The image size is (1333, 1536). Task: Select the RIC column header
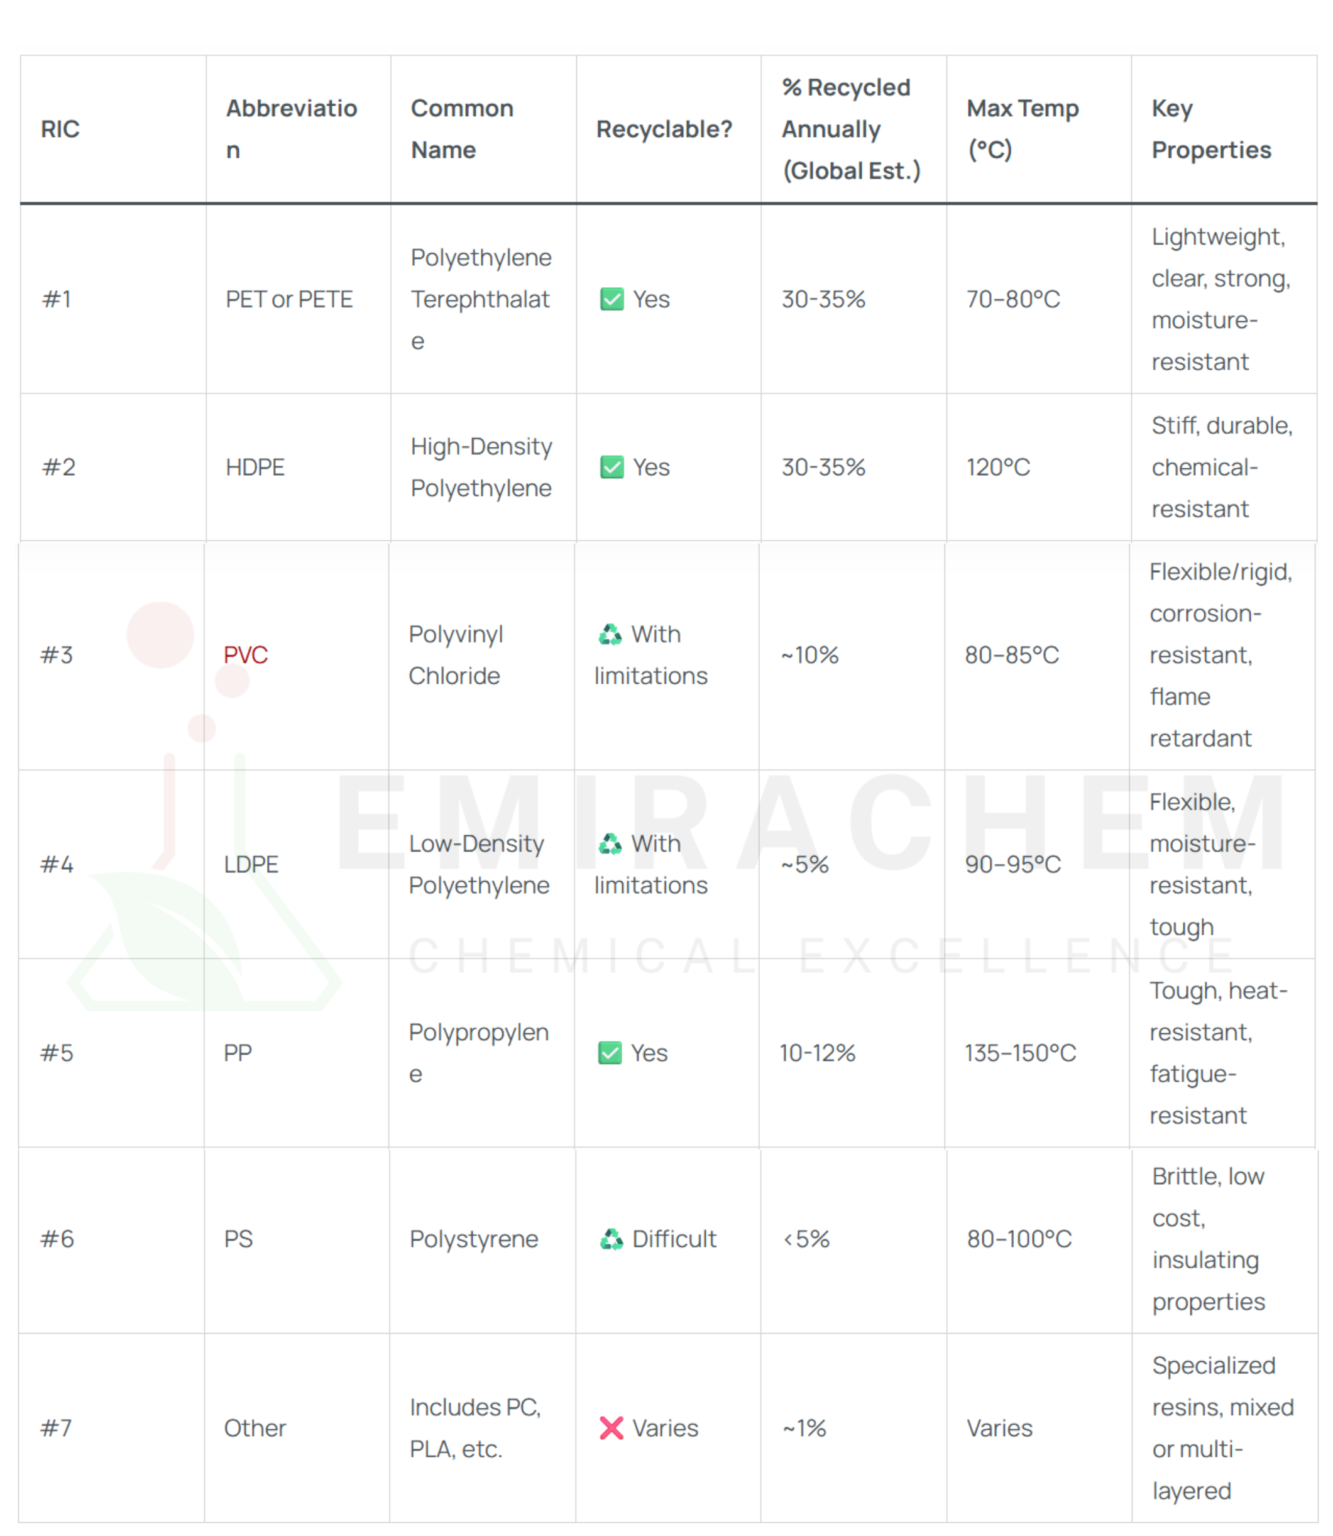(x=60, y=129)
